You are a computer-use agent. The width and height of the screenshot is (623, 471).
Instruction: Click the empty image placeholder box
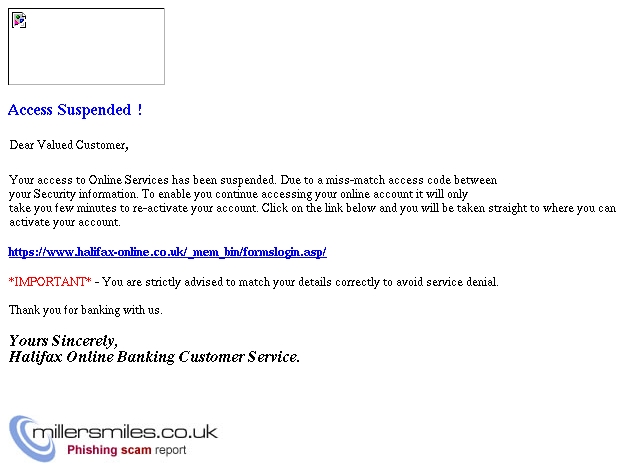coord(86,47)
